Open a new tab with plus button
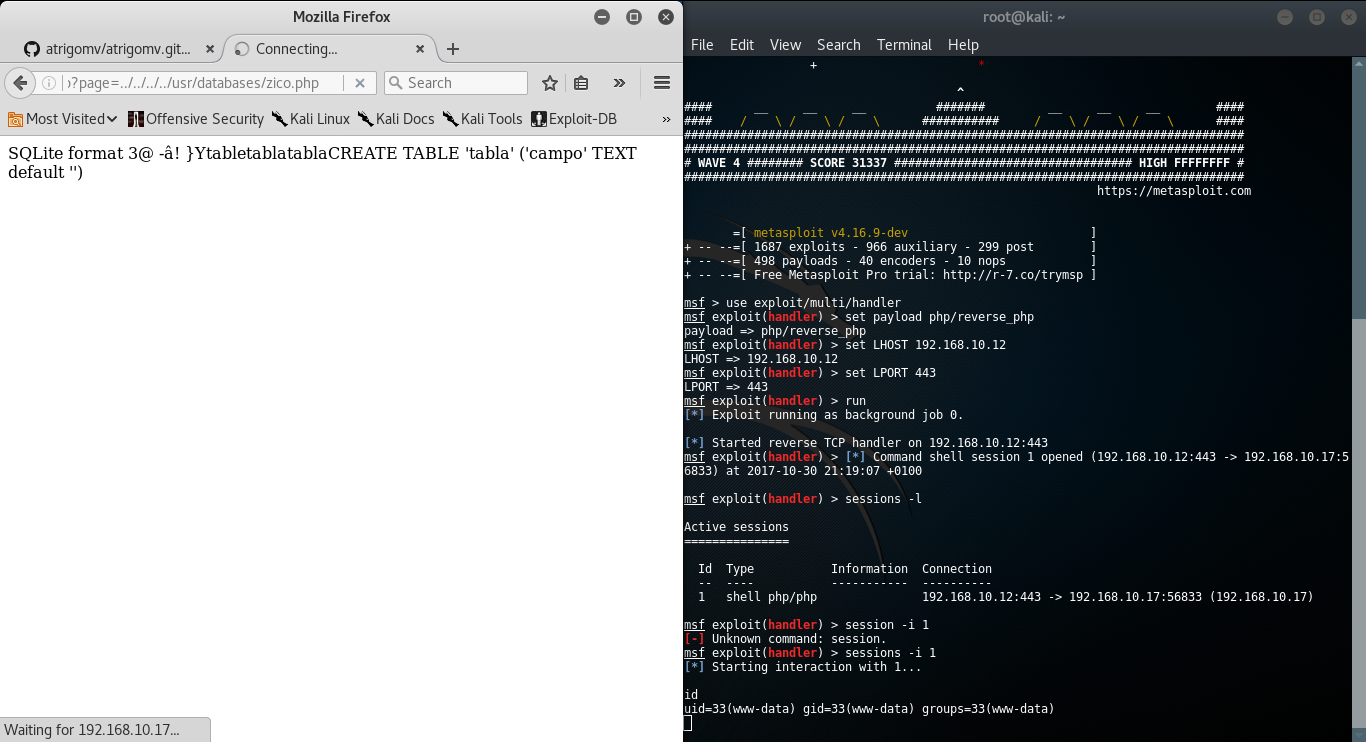The height and width of the screenshot is (742, 1366). tap(453, 49)
